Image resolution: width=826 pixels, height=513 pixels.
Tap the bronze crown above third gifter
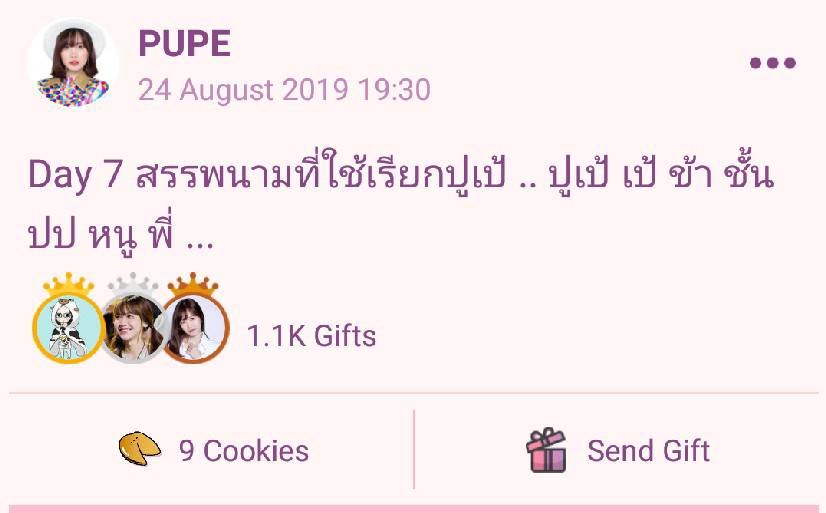click(193, 284)
